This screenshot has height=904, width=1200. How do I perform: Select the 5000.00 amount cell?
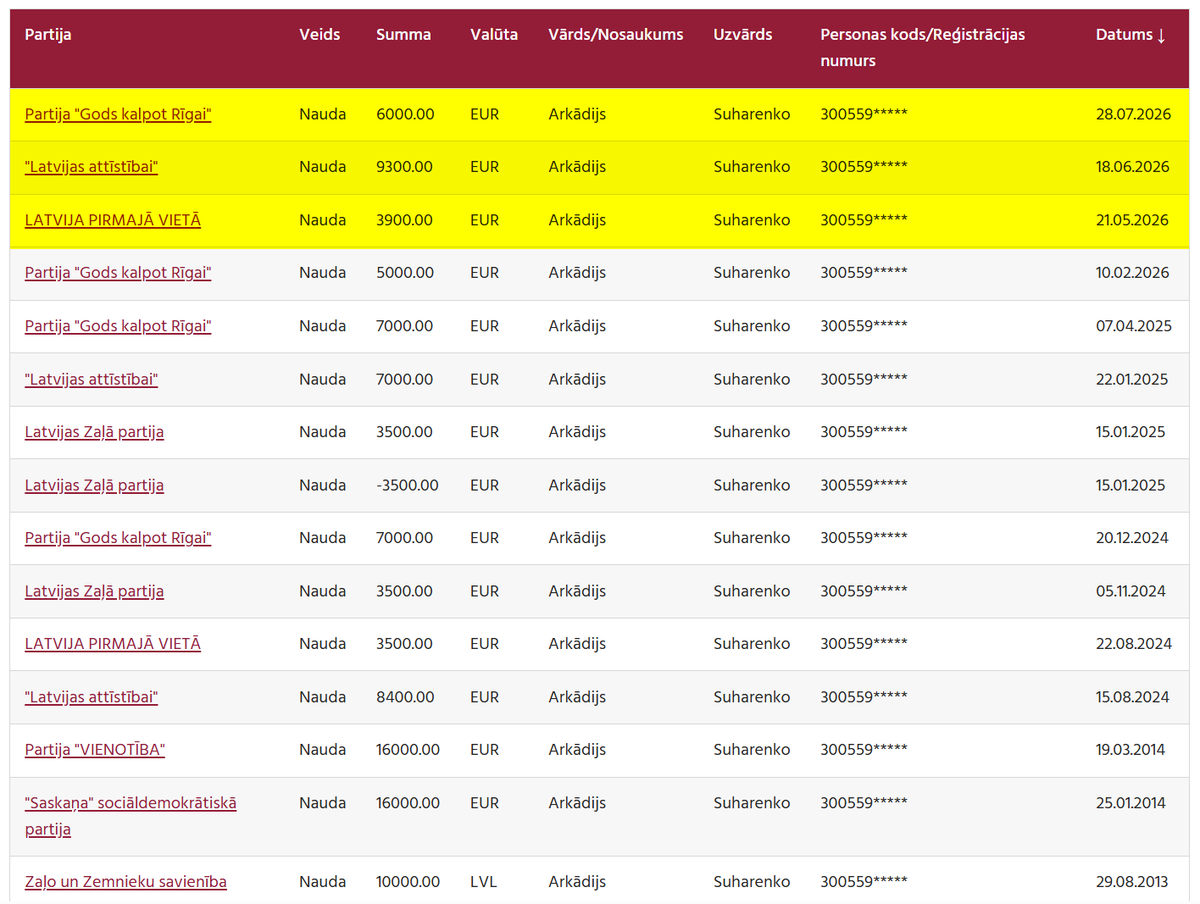[405, 273]
